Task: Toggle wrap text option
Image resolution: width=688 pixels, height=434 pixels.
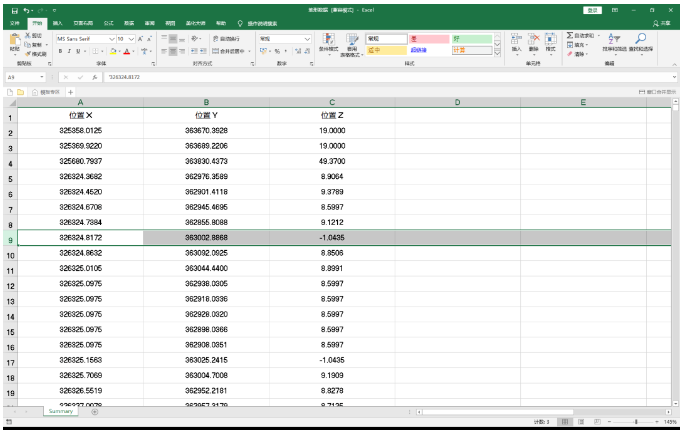Action: coord(226,39)
